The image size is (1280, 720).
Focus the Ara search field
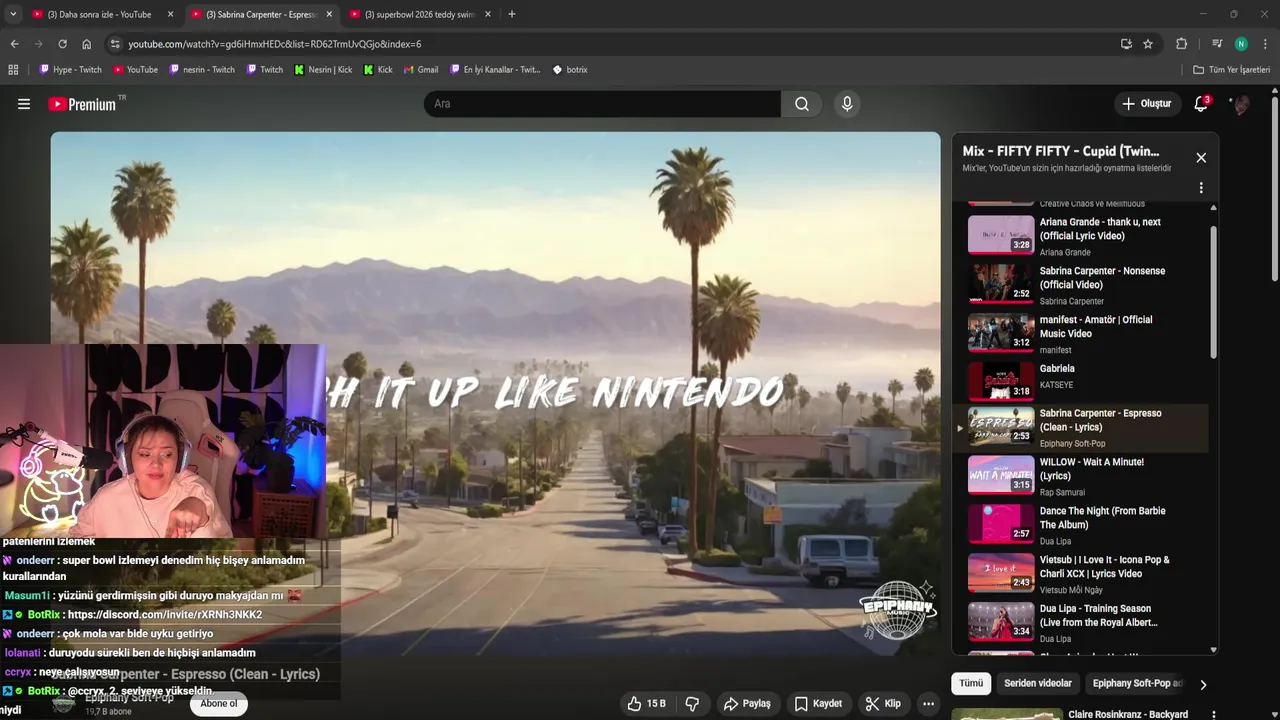pos(602,104)
